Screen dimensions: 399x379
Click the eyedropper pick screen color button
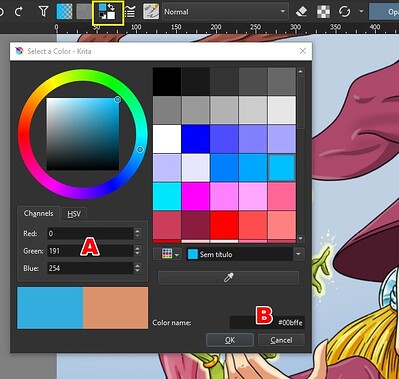229,277
